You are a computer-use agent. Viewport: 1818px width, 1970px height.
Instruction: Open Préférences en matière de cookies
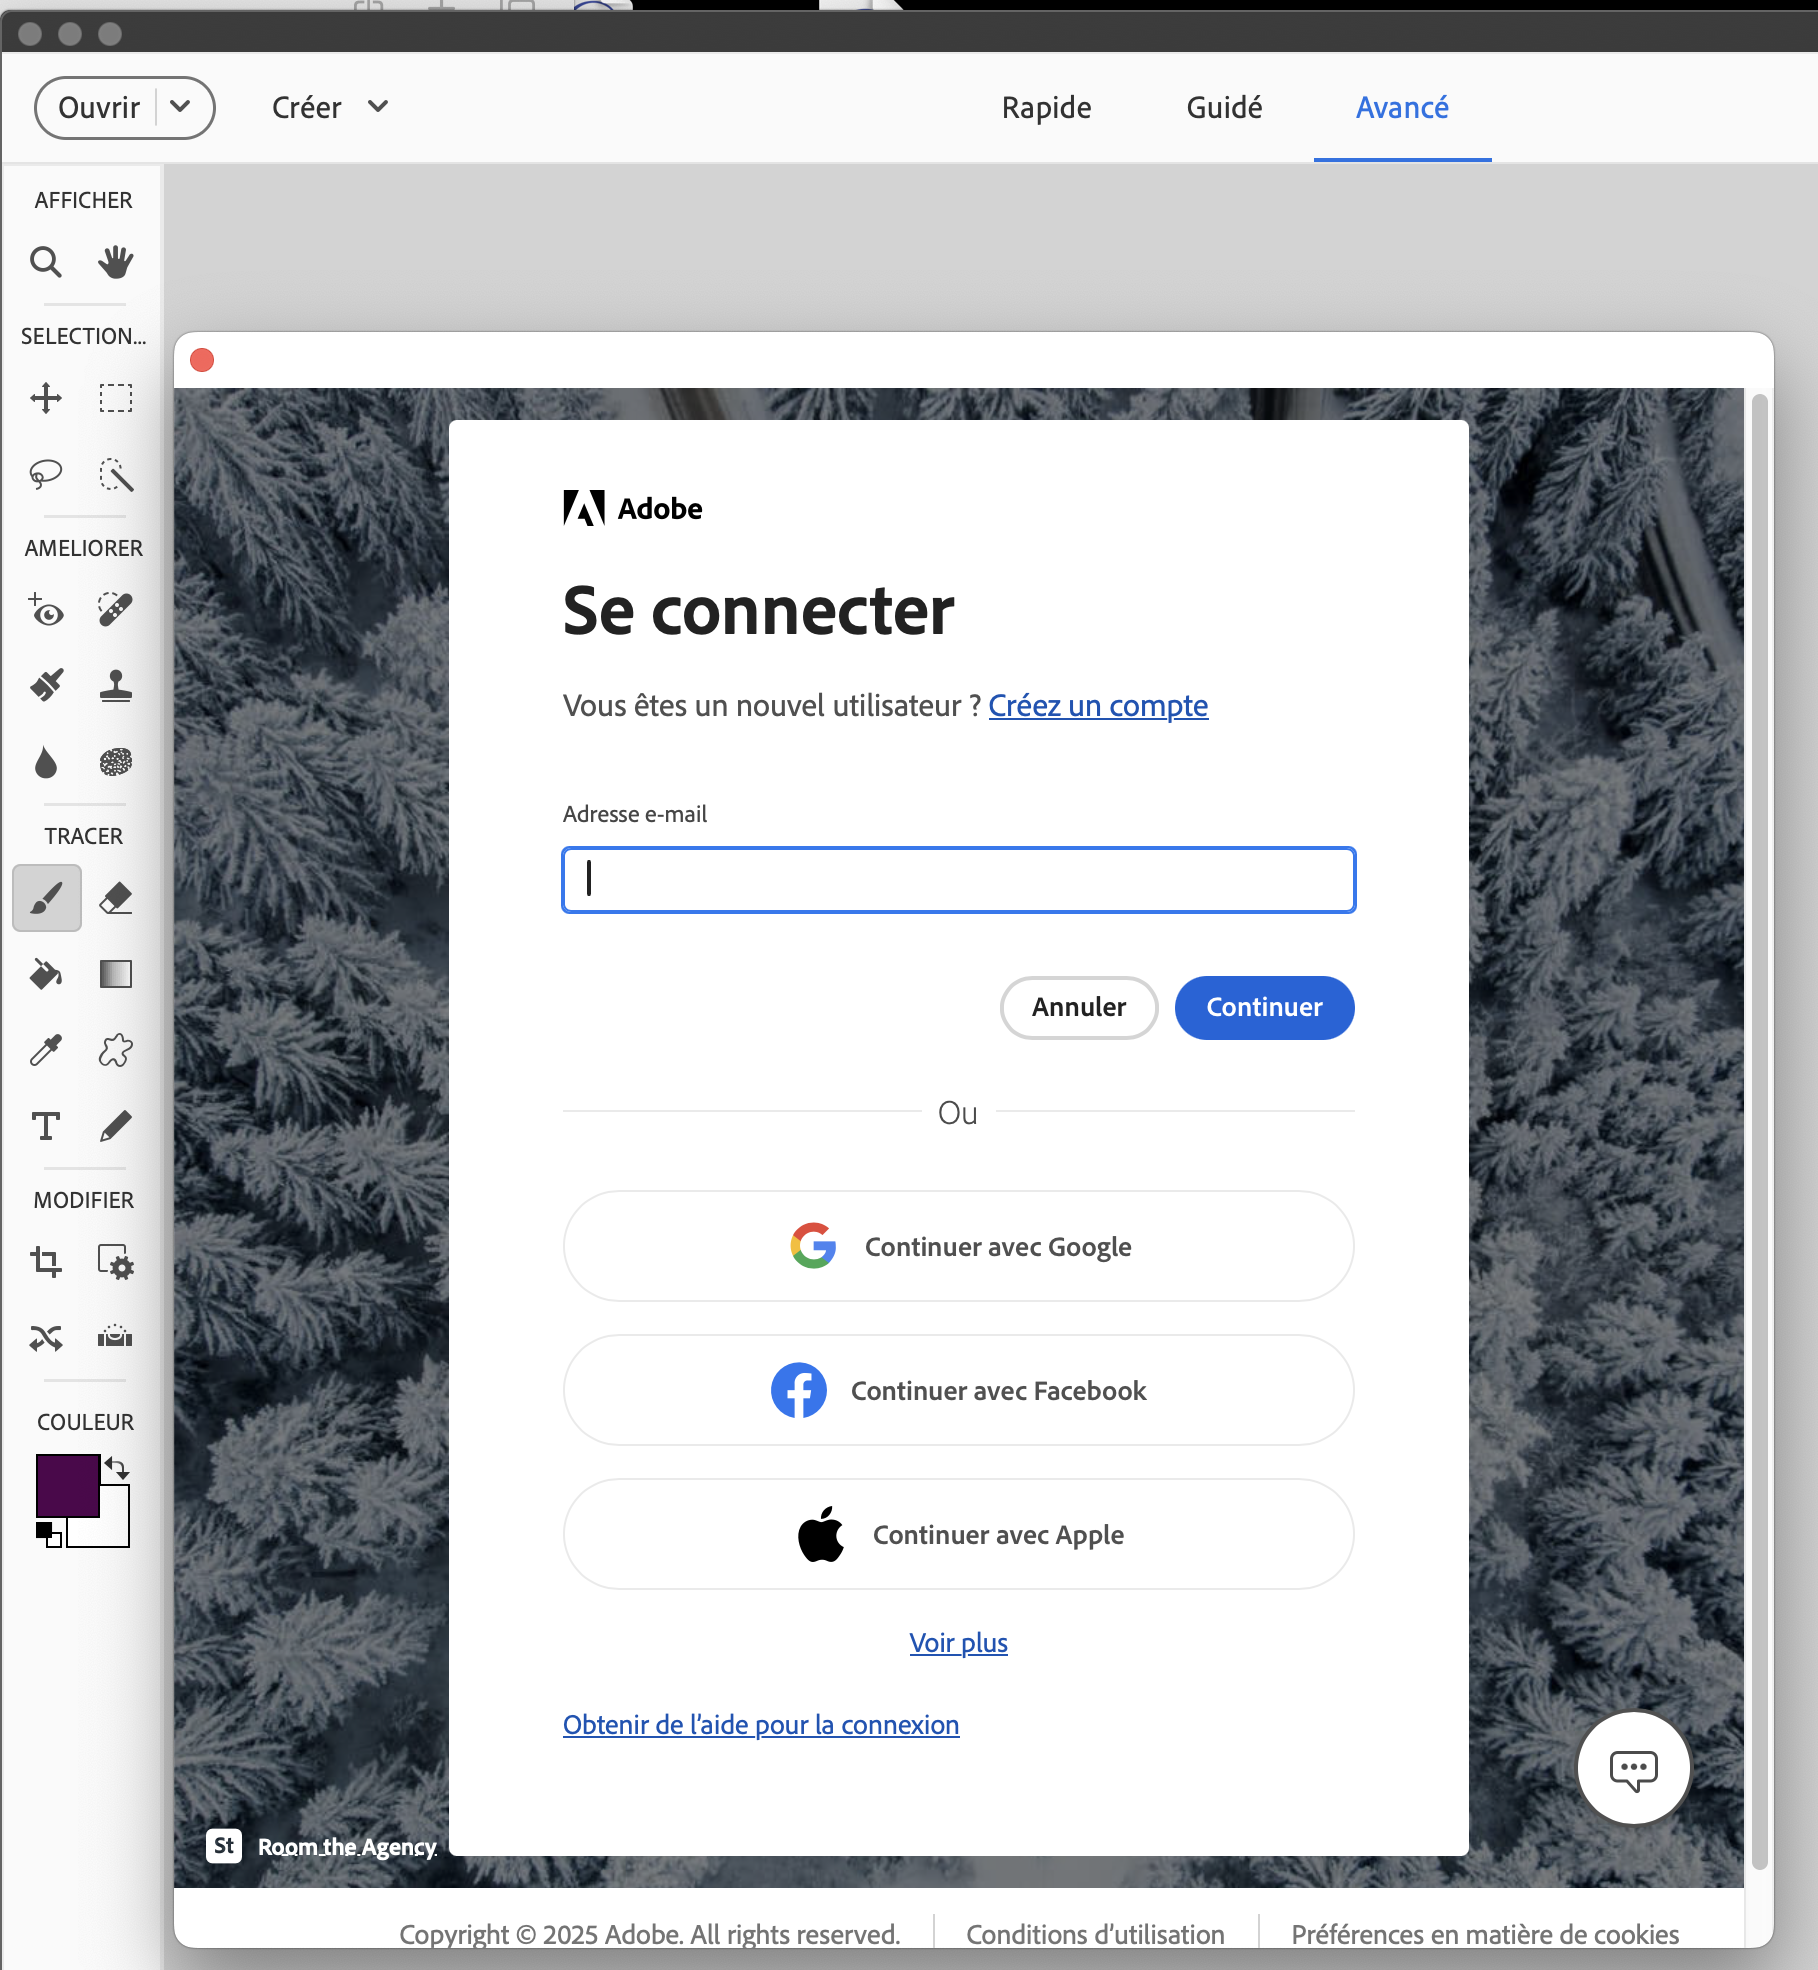point(1485,1934)
